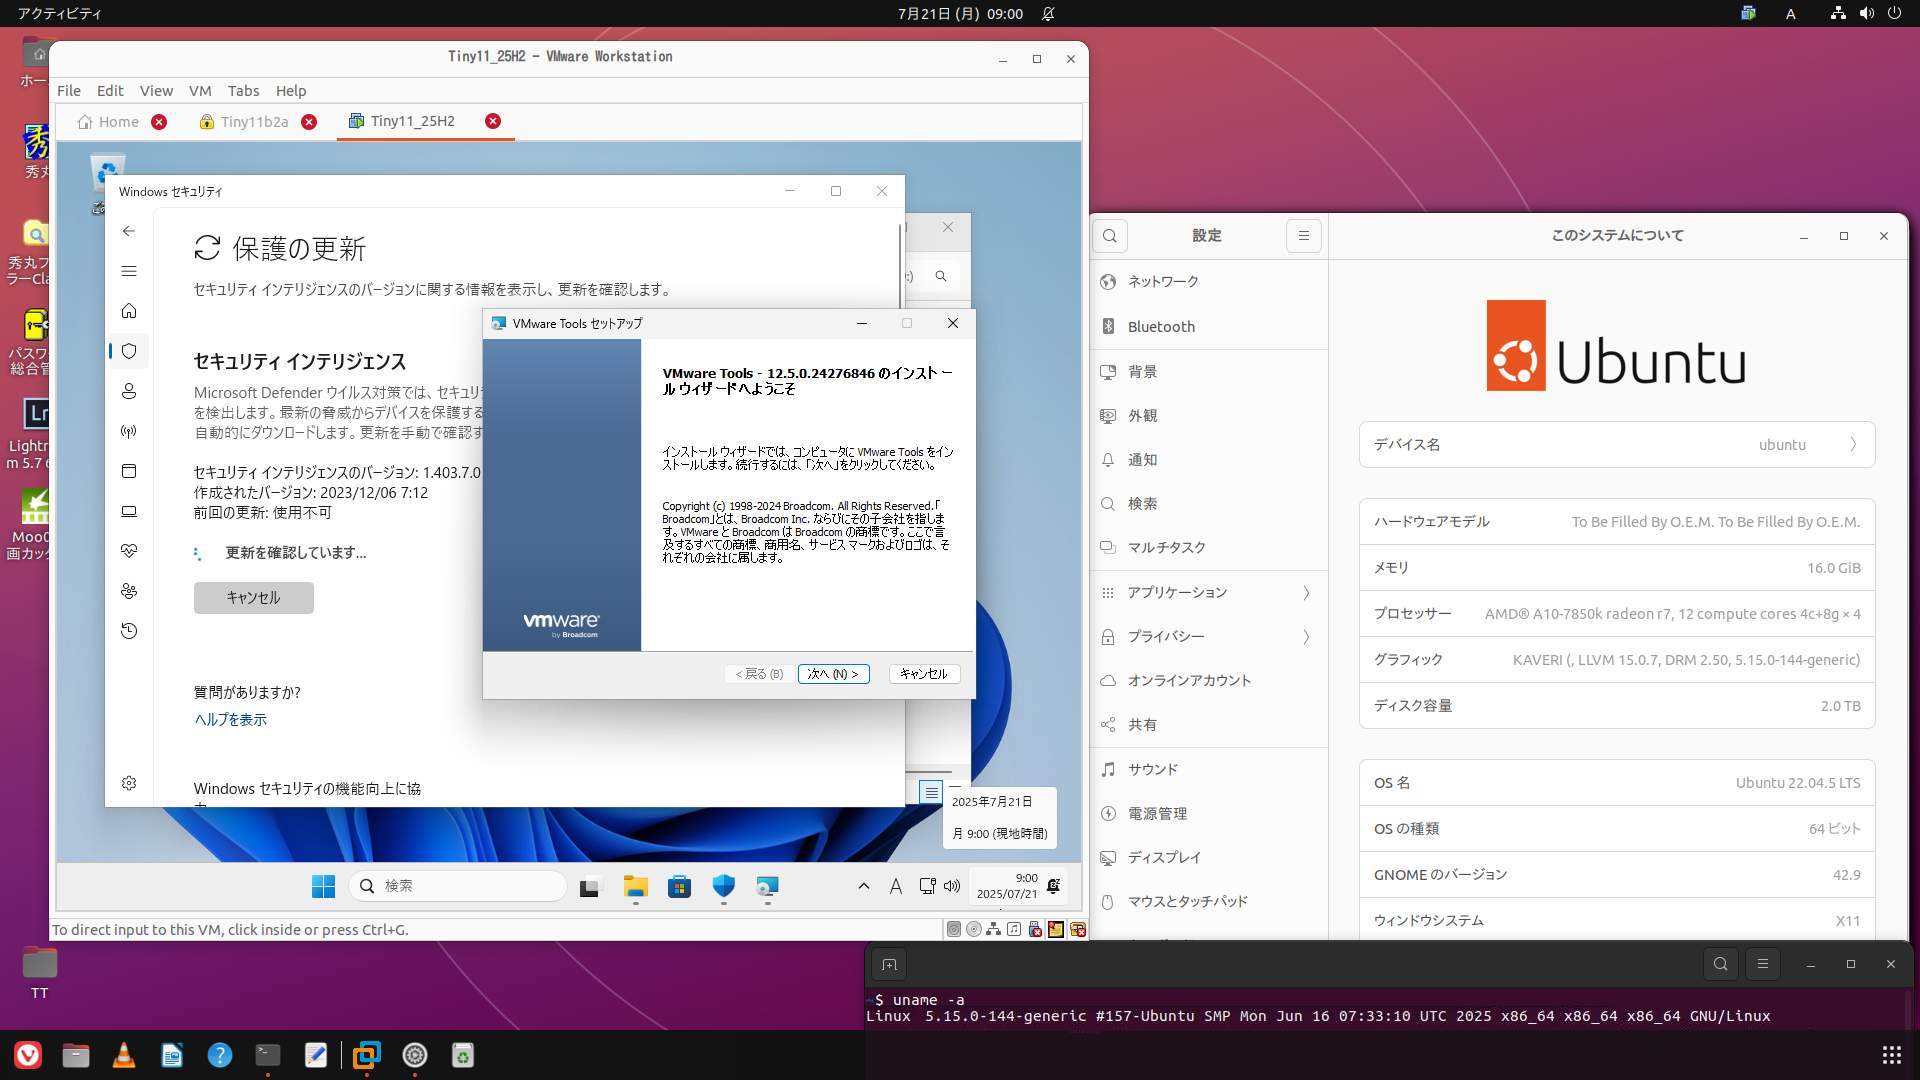
Task: Close the Tiny11_25H2 tab with its red X
Action: point(493,121)
